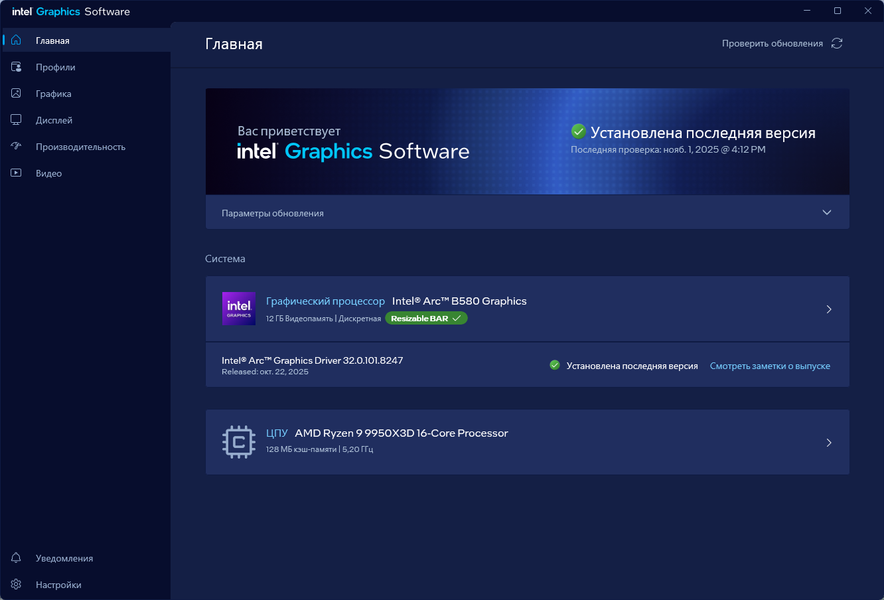Open the Производительность section
The width and height of the screenshot is (884, 600).
point(86,147)
